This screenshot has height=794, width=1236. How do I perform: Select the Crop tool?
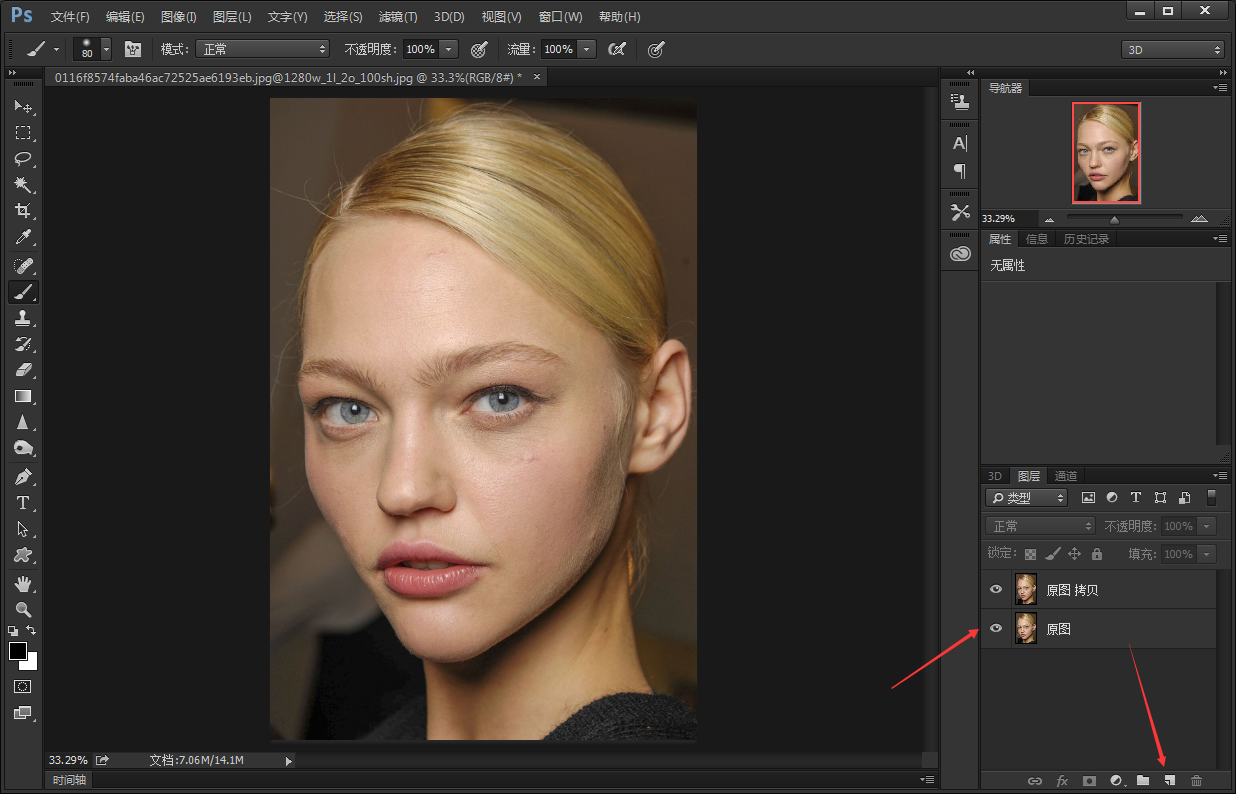tap(22, 211)
